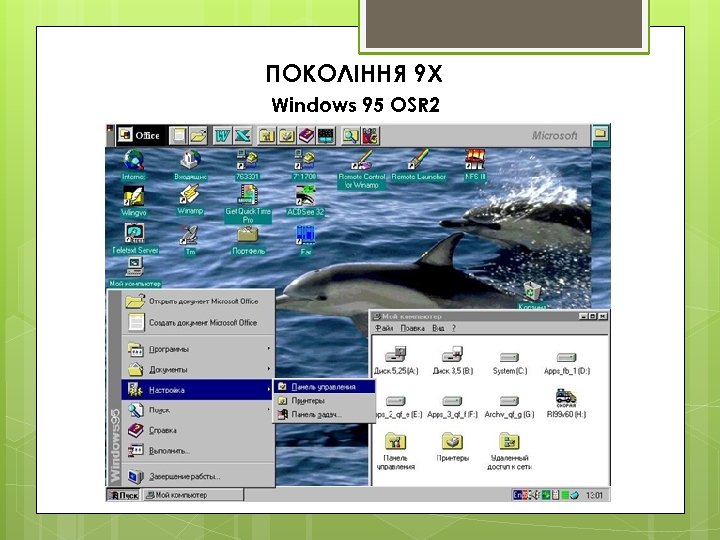Expand the Документы submenu arrow
720x540 pixels.
pyautogui.click(x=269, y=369)
